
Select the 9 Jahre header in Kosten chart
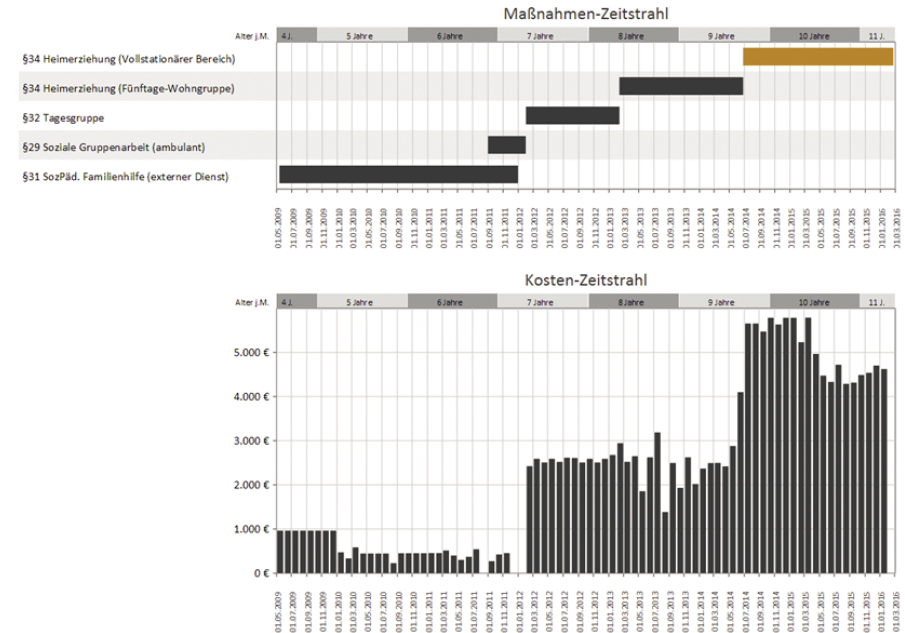(723, 301)
